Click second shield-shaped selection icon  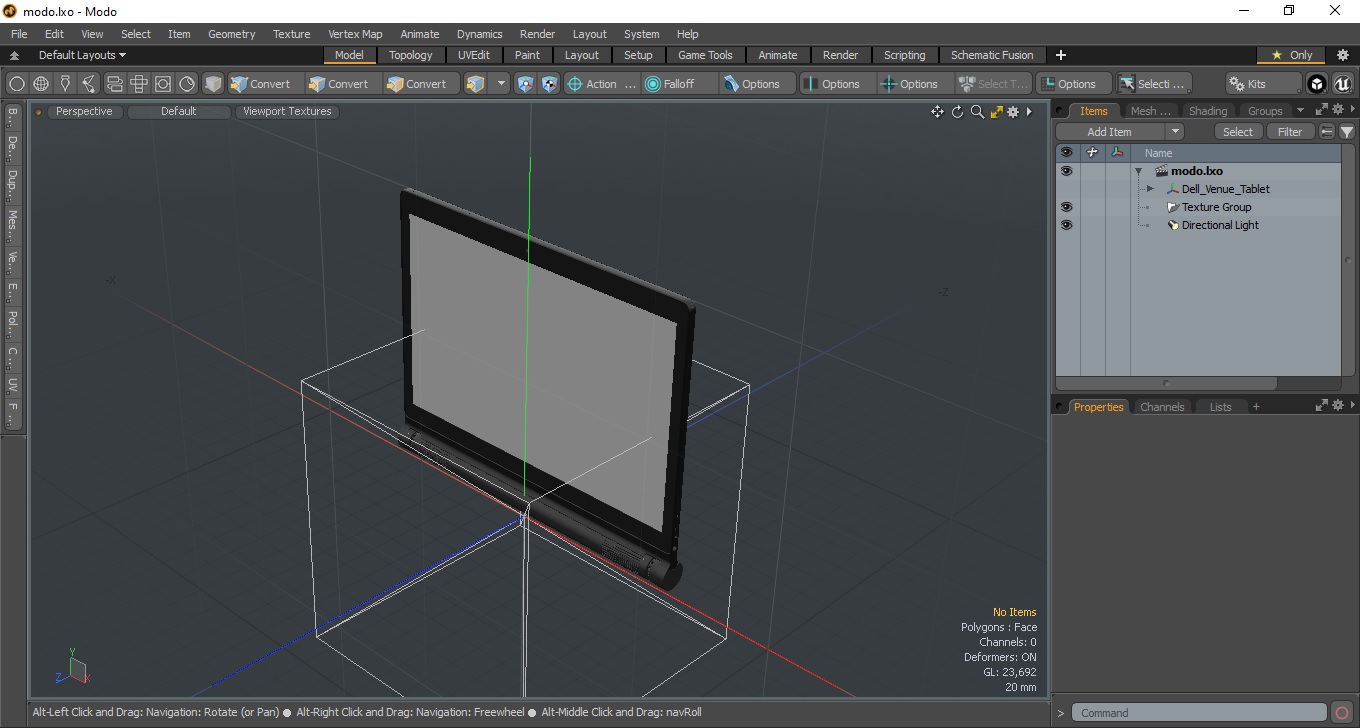(549, 84)
